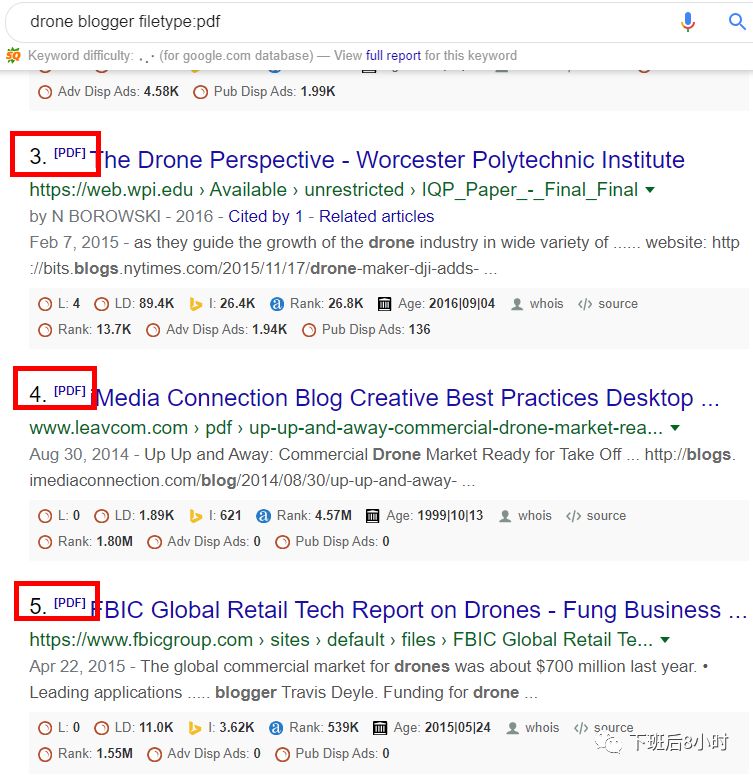View the 'full report' keyword link
The image size is (753, 775).
pos(393,56)
